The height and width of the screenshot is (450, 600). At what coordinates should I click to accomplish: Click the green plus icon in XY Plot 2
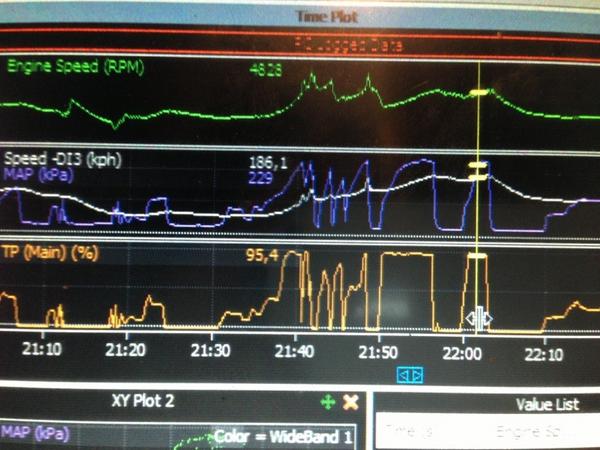pos(328,403)
